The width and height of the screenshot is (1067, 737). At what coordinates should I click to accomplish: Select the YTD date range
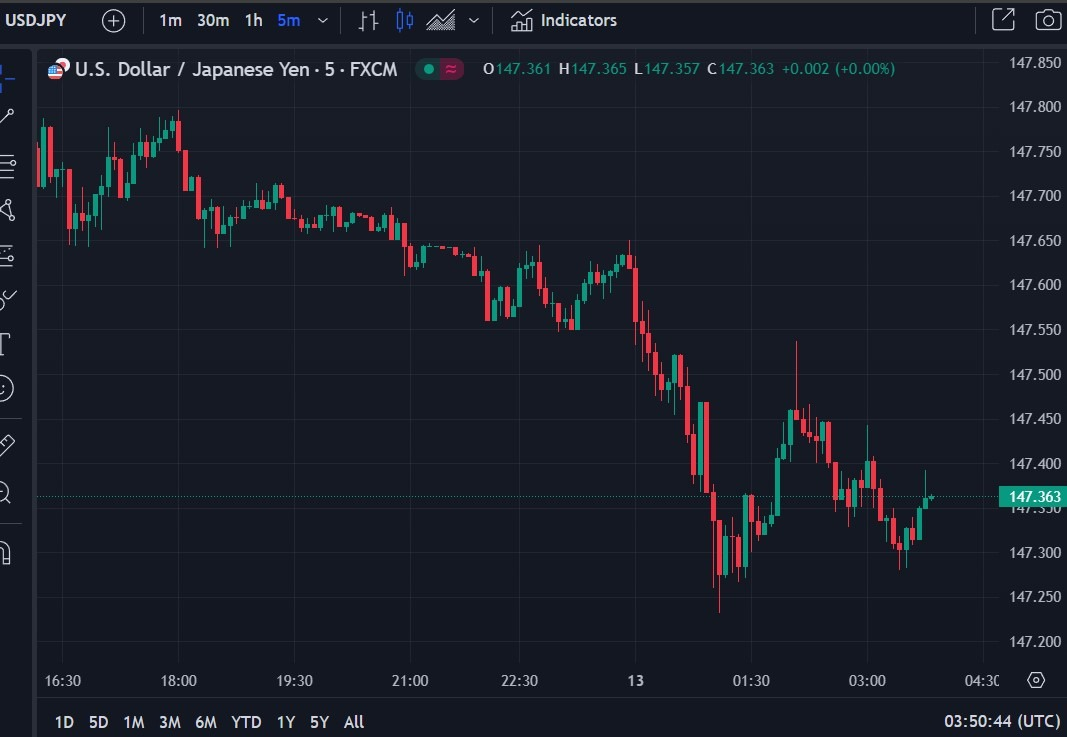(246, 722)
